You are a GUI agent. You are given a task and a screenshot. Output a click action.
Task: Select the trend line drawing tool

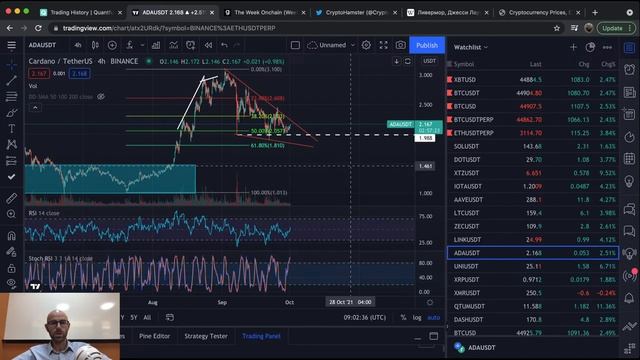pos(11,80)
